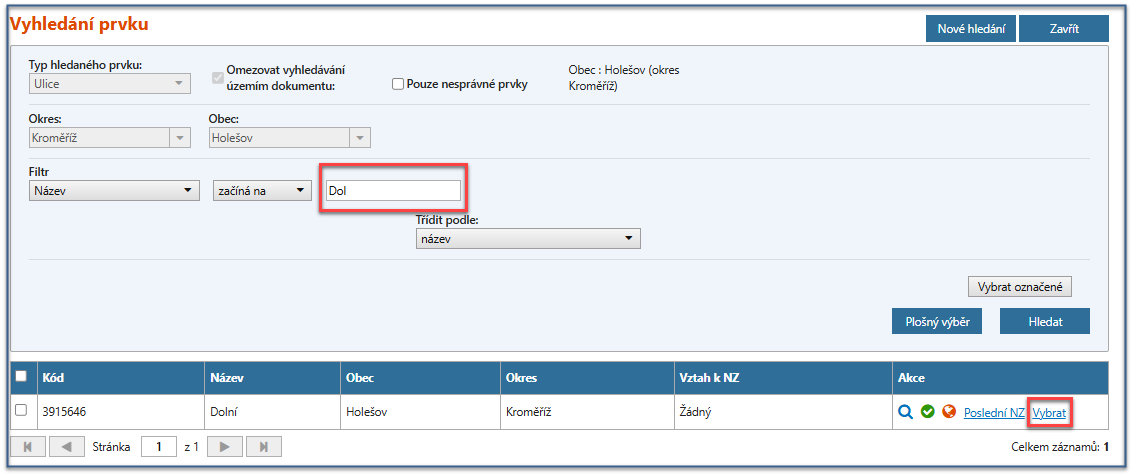Image resolution: width=1133 pixels, height=476 pixels.
Task: Click the 'Vybrat' link in the Dolní row
Action: (x=1049, y=412)
